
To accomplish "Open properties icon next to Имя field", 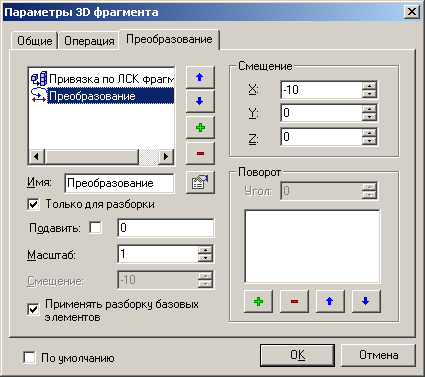I will coord(200,182).
